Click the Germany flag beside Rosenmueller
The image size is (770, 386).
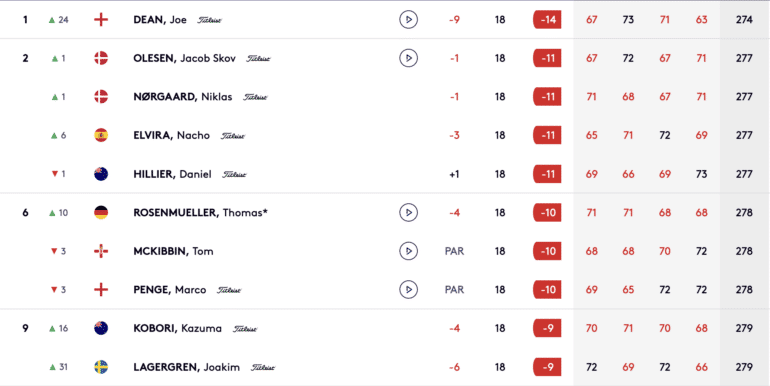pos(101,213)
